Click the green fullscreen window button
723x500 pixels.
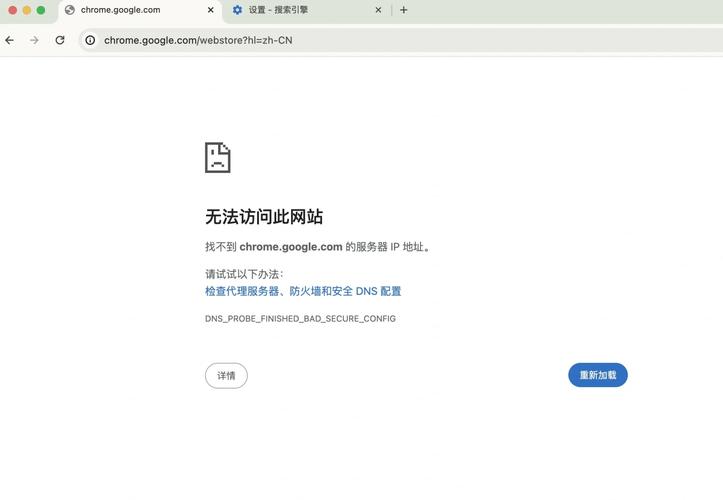(41, 10)
